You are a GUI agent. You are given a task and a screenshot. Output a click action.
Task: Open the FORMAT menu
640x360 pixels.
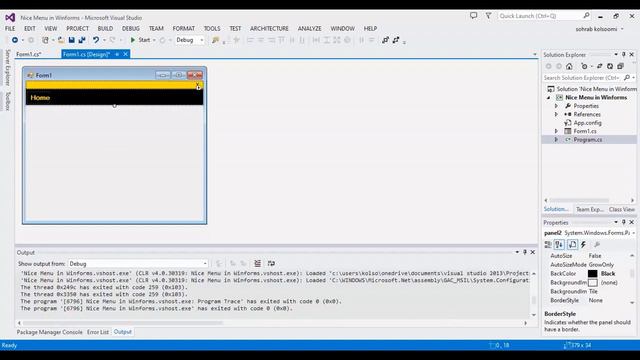pos(184,29)
